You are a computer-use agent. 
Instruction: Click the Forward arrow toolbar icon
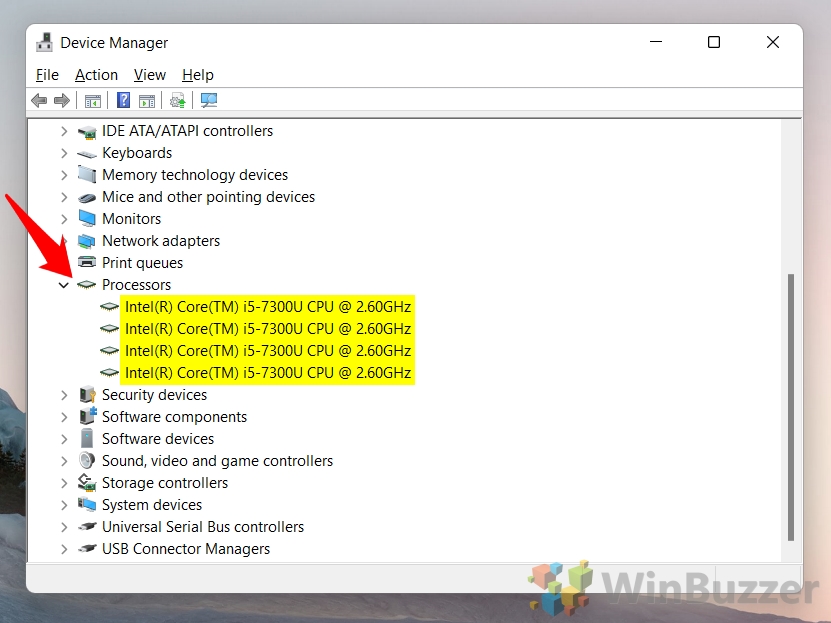coord(62,100)
